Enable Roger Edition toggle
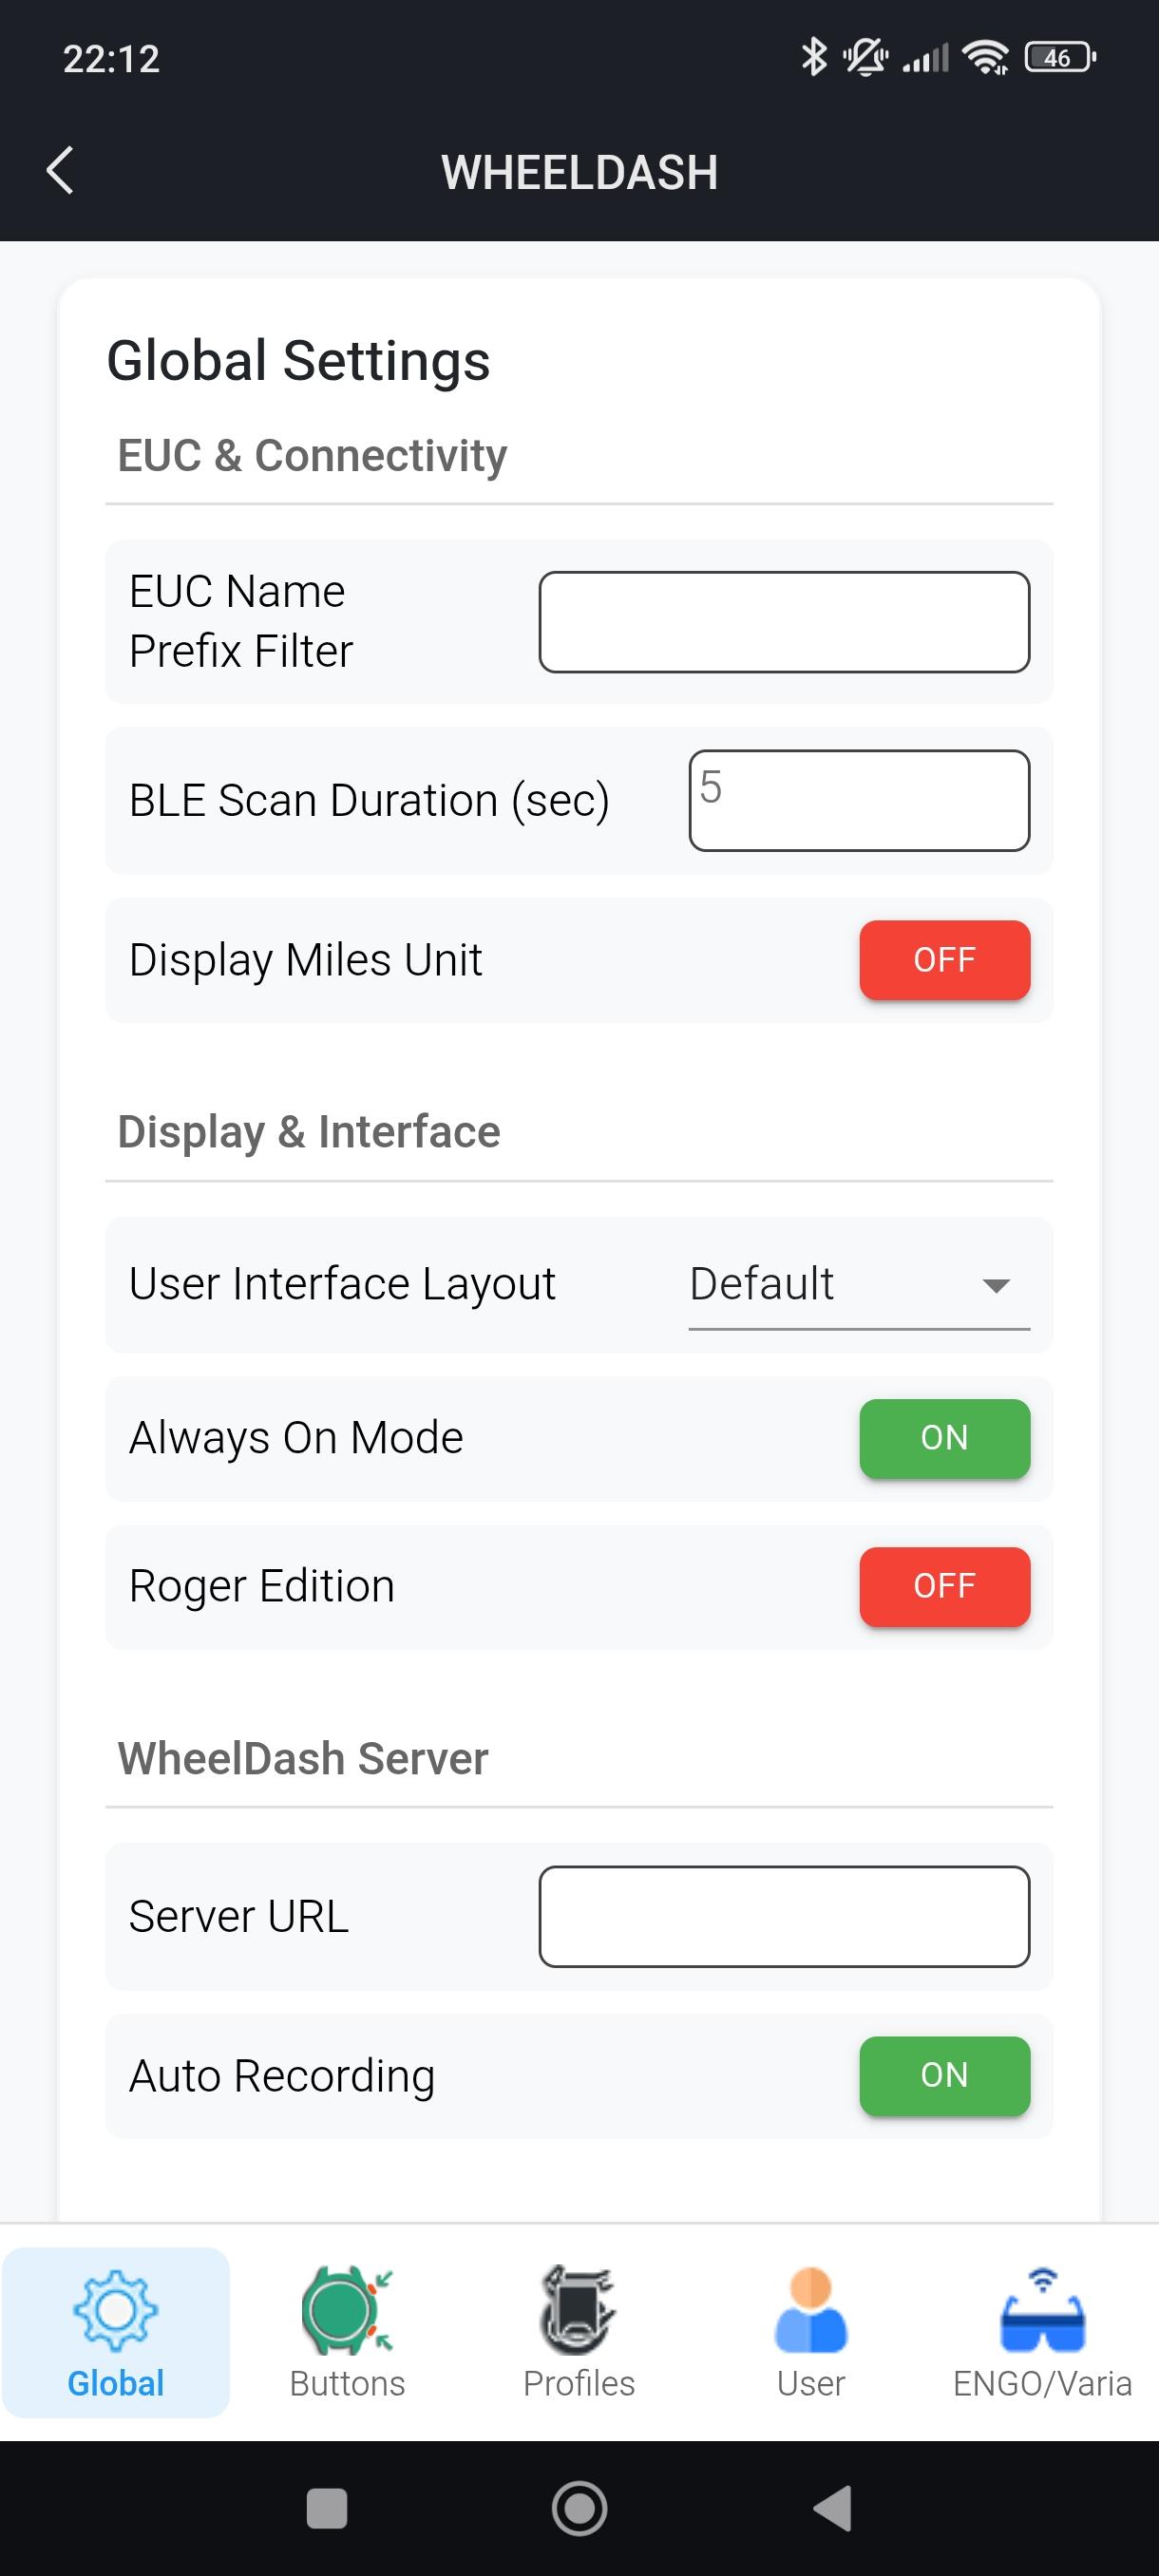 coord(944,1586)
